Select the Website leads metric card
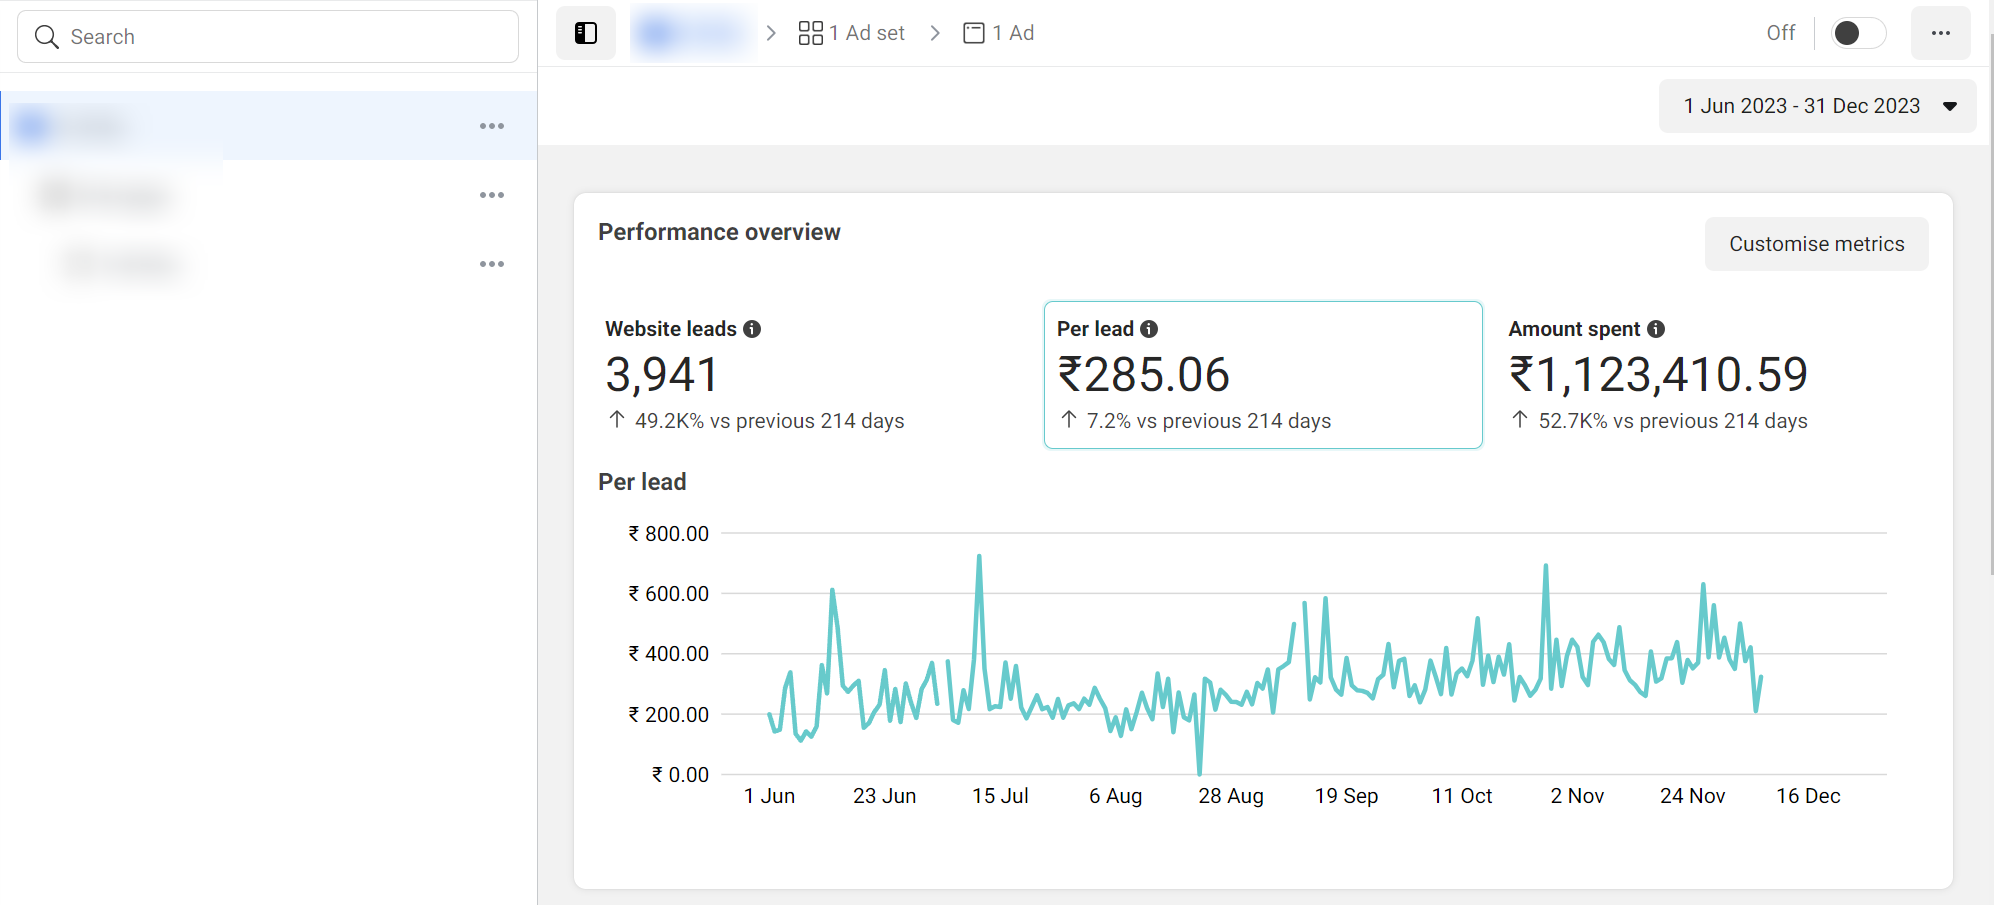Viewport: 1994px width, 905px height. (810, 375)
